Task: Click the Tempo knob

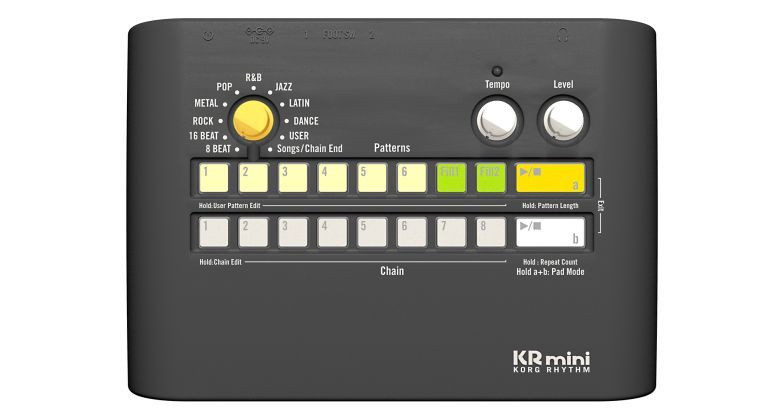Action: coord(497,120)
